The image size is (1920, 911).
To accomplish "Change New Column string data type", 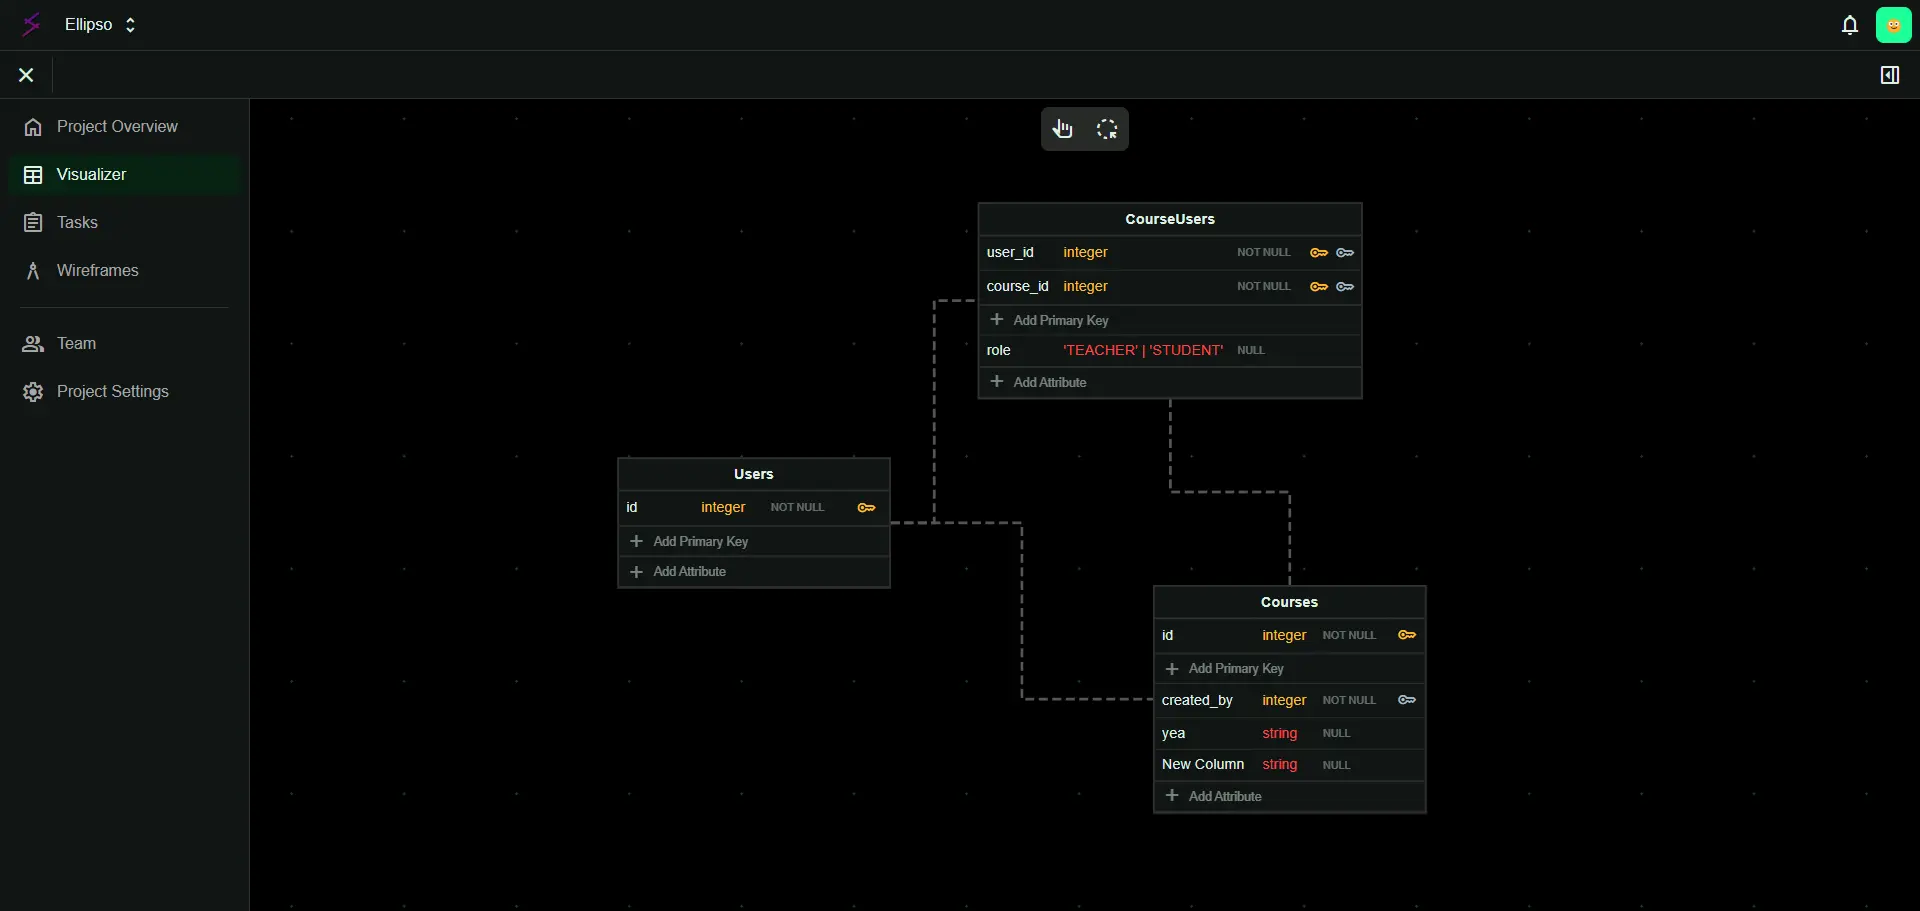I will coord(1279,765).
